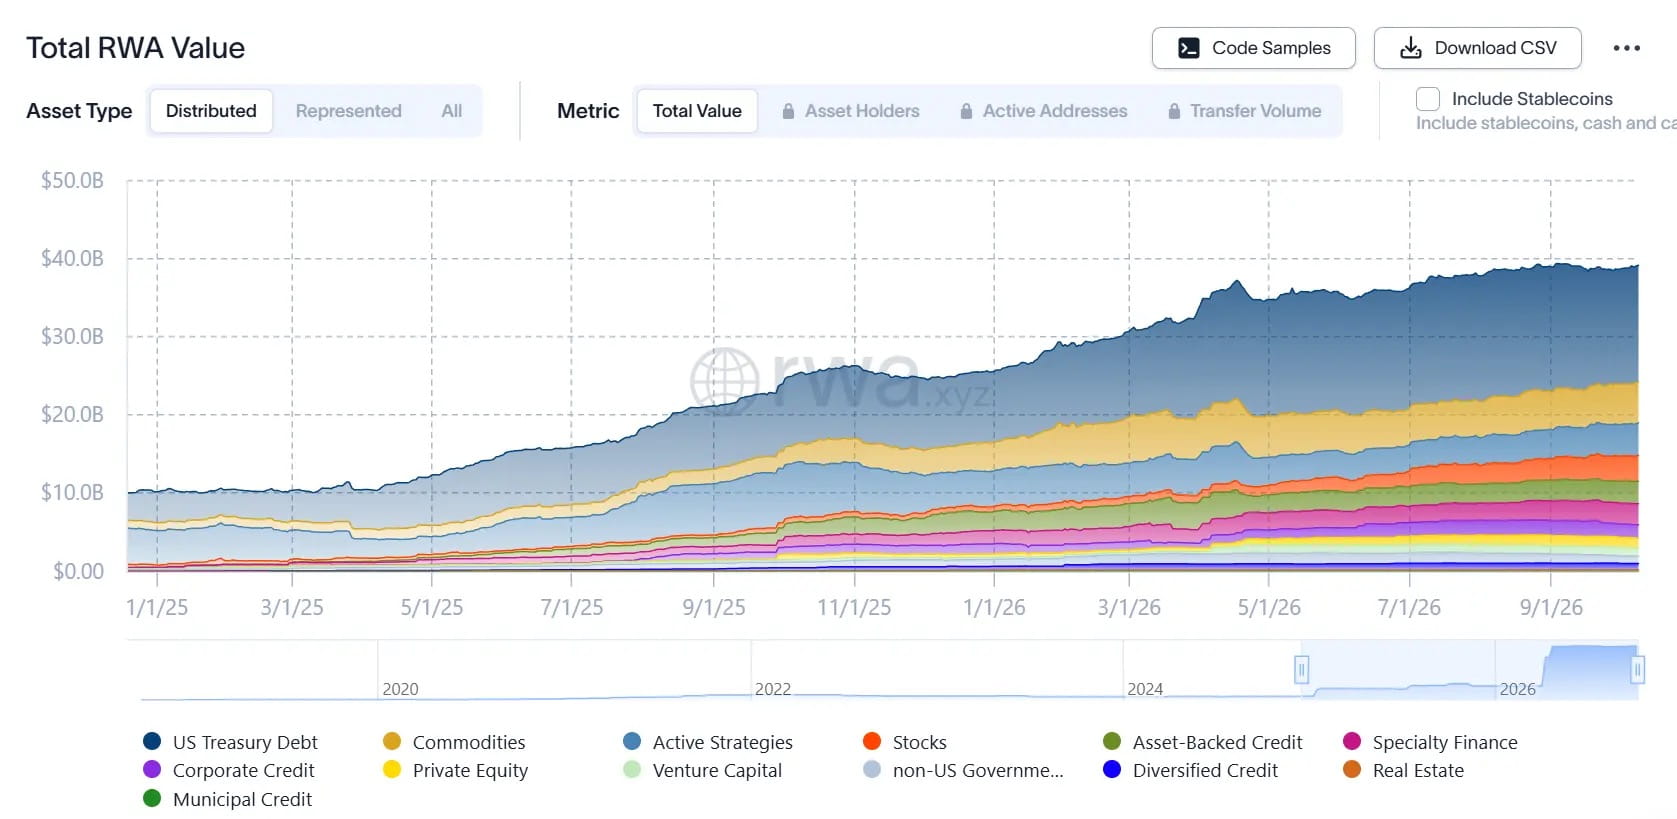This screenshot has height=819, width=1677.
Task: Click the lock icon beside Transfer Volume
Action: [1174, 111]
